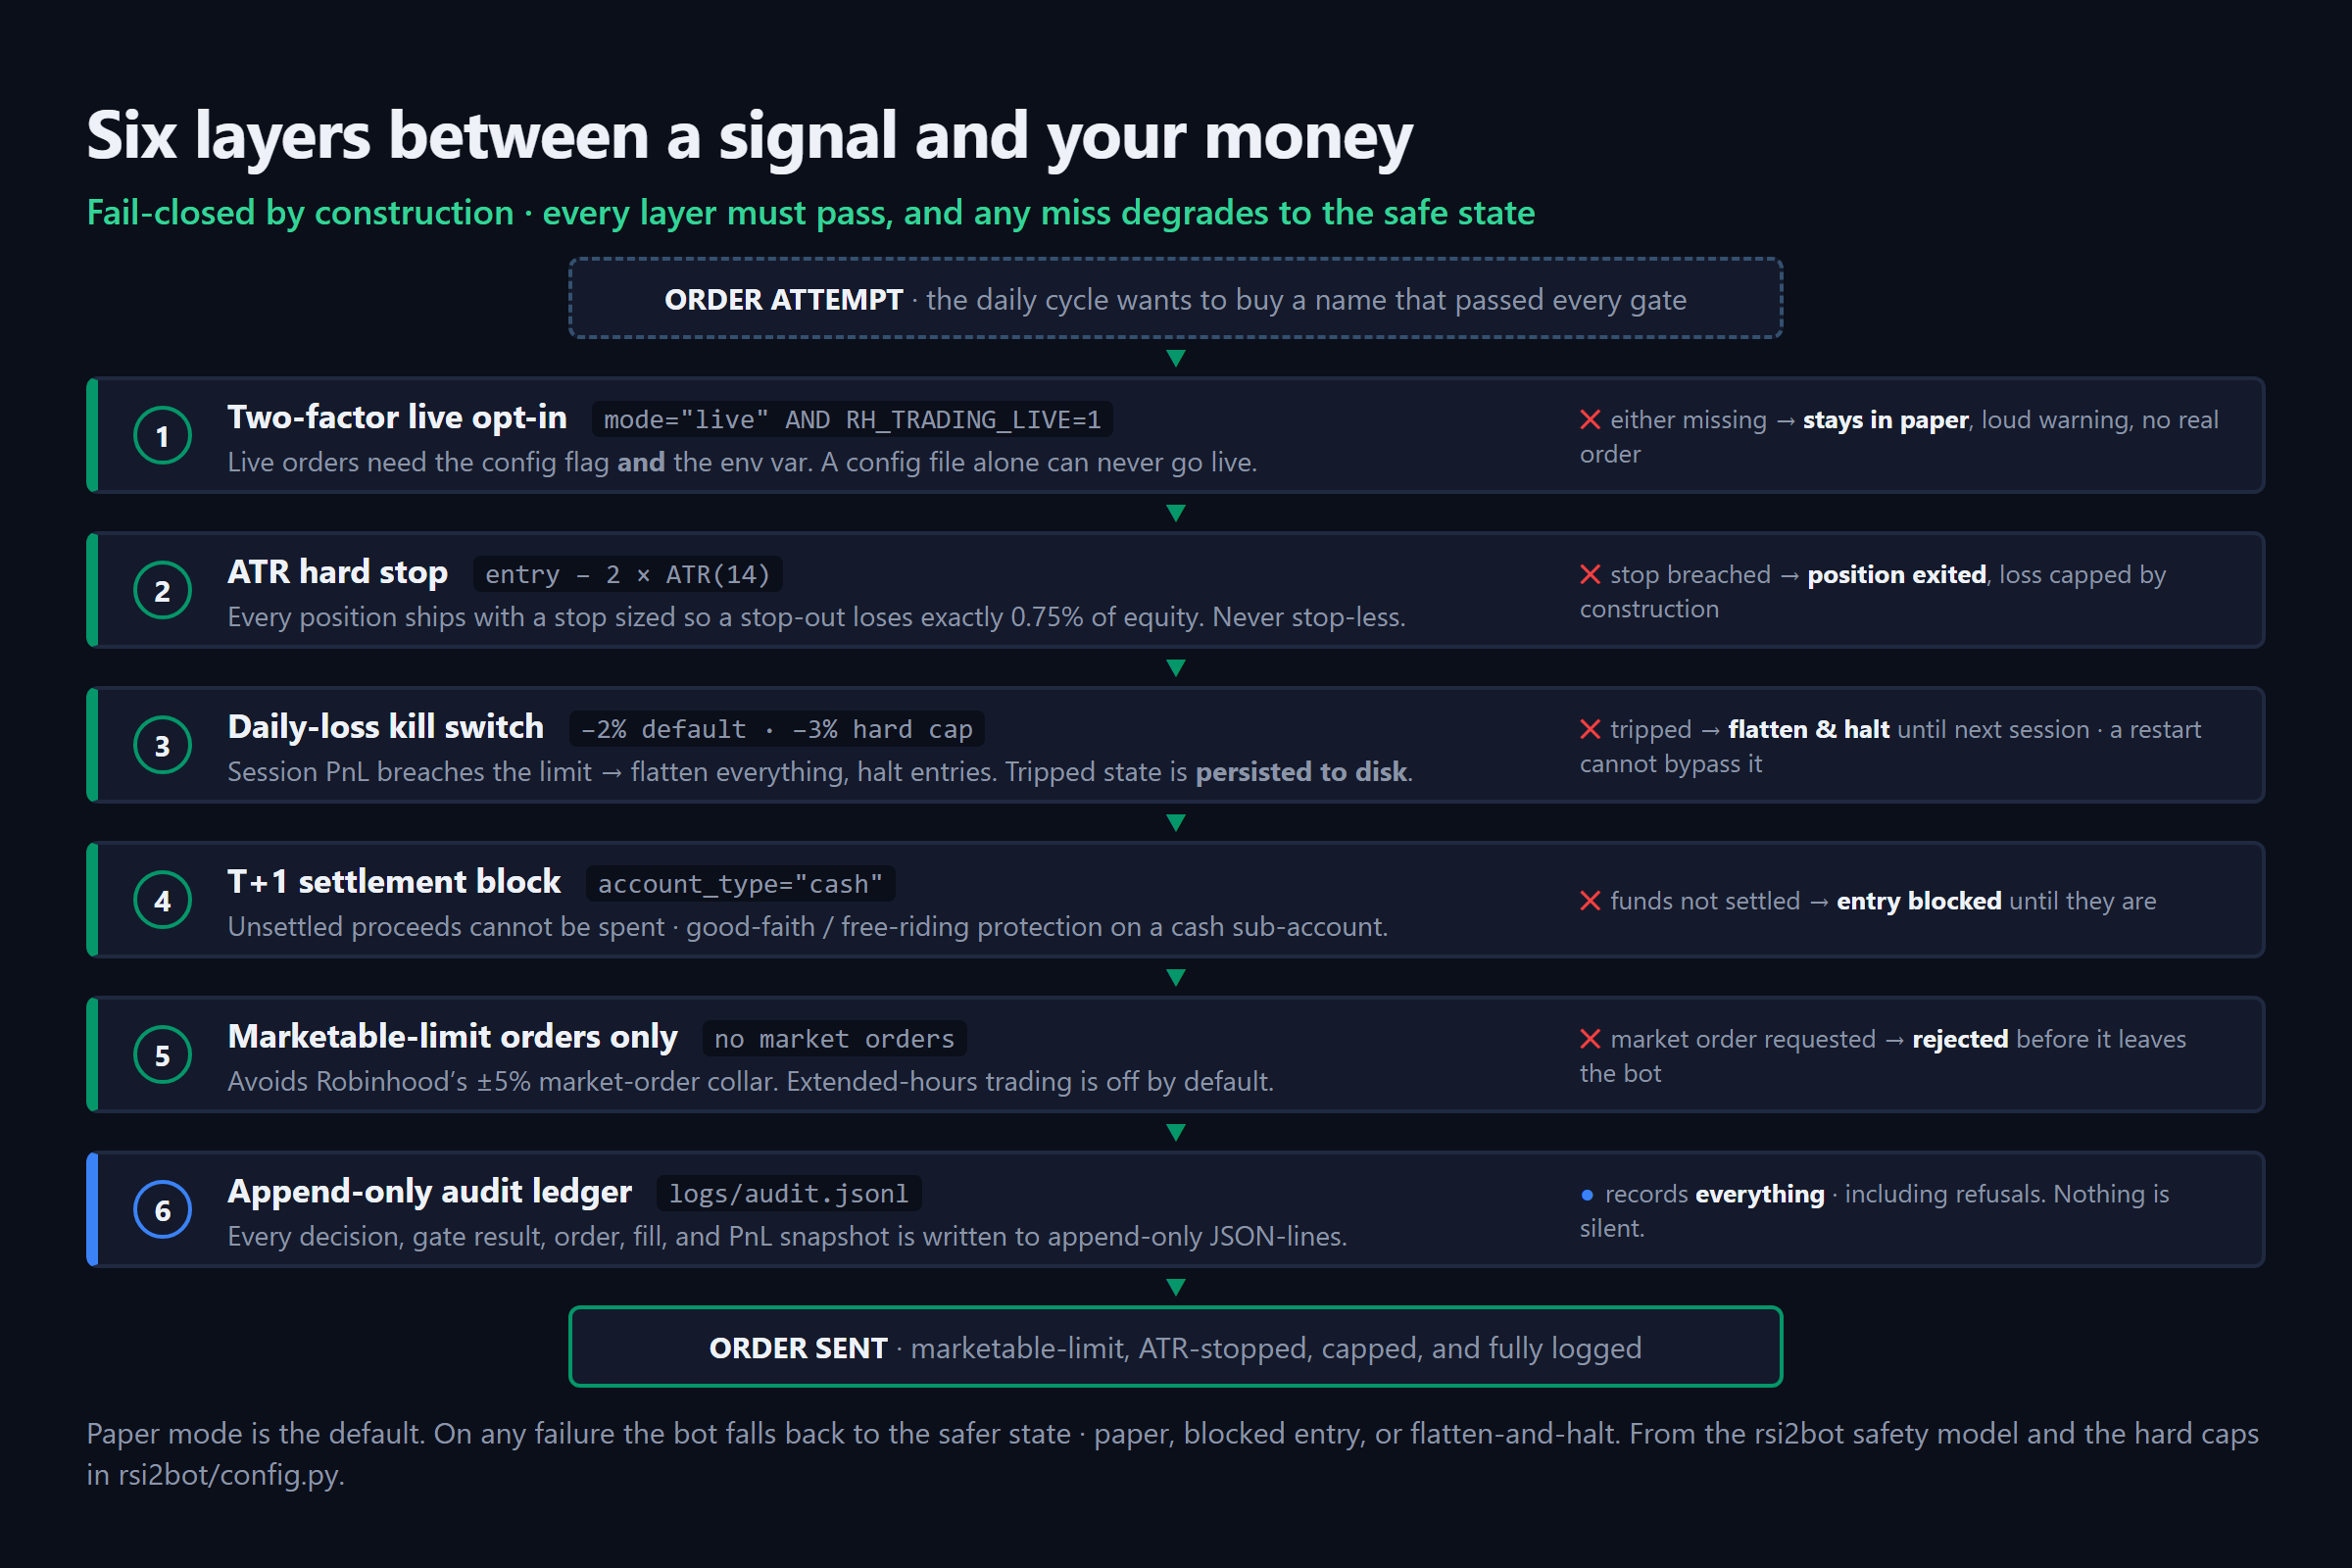The width and height of the screenshot is (2352, 1568).
Task: Select the T+1 settlement block heading
Action: (394, 882)
